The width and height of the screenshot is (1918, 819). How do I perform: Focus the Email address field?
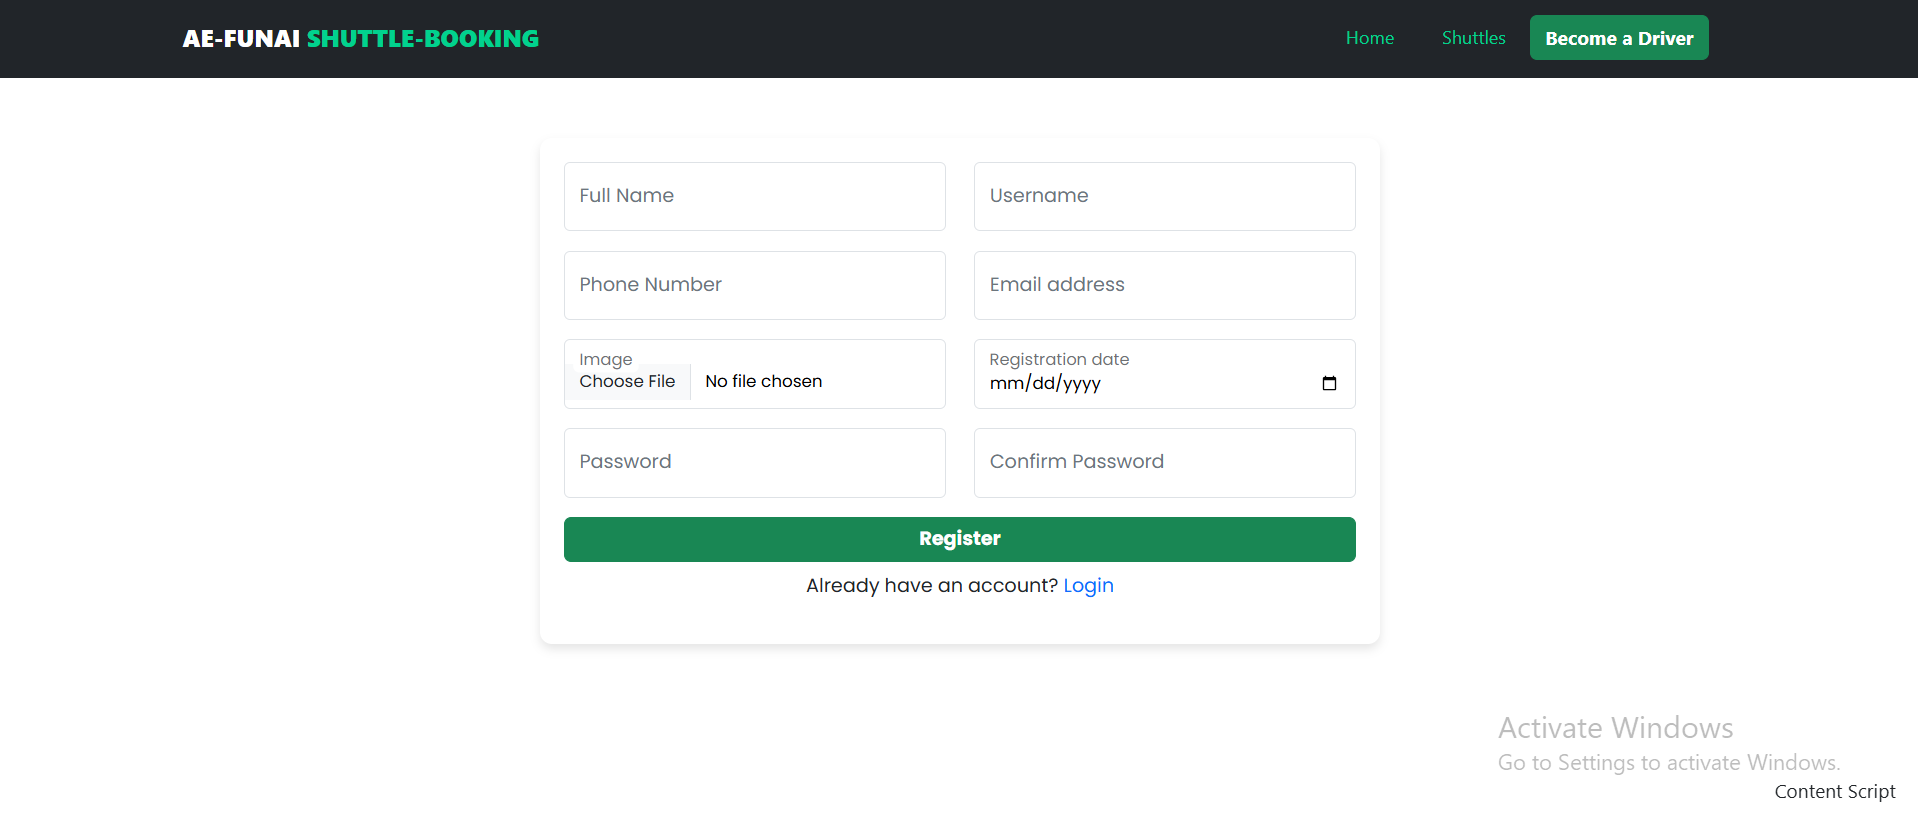(1164, 286)
